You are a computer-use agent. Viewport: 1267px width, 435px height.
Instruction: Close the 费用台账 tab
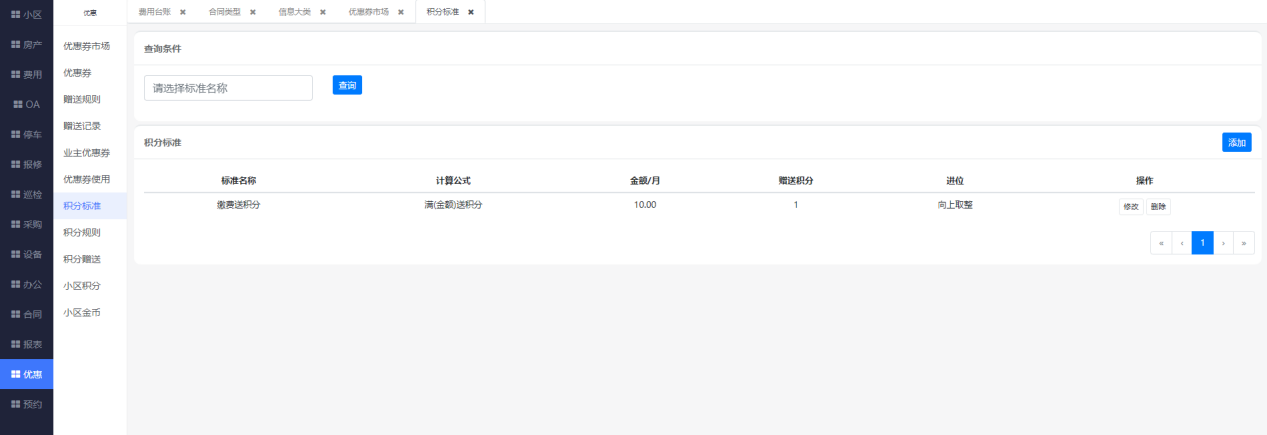click(x=183, y=12)
